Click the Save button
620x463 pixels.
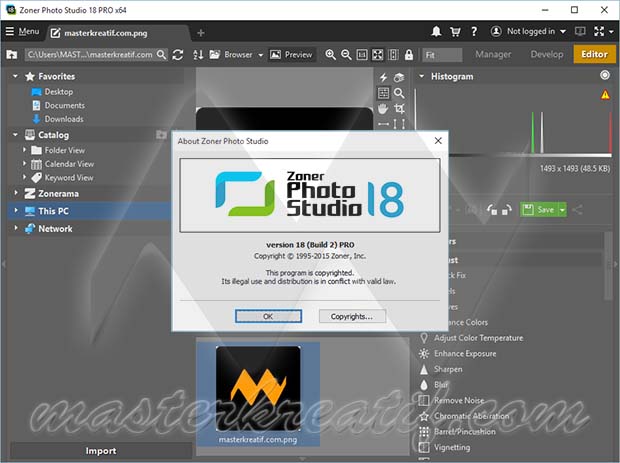(539, 210)
